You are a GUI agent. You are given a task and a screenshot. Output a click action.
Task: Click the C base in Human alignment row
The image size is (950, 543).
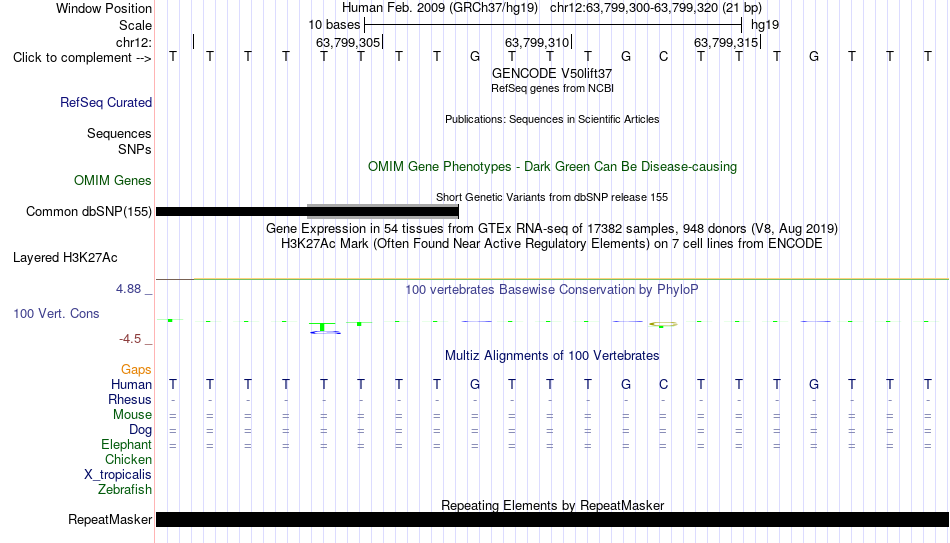point(663,385)
